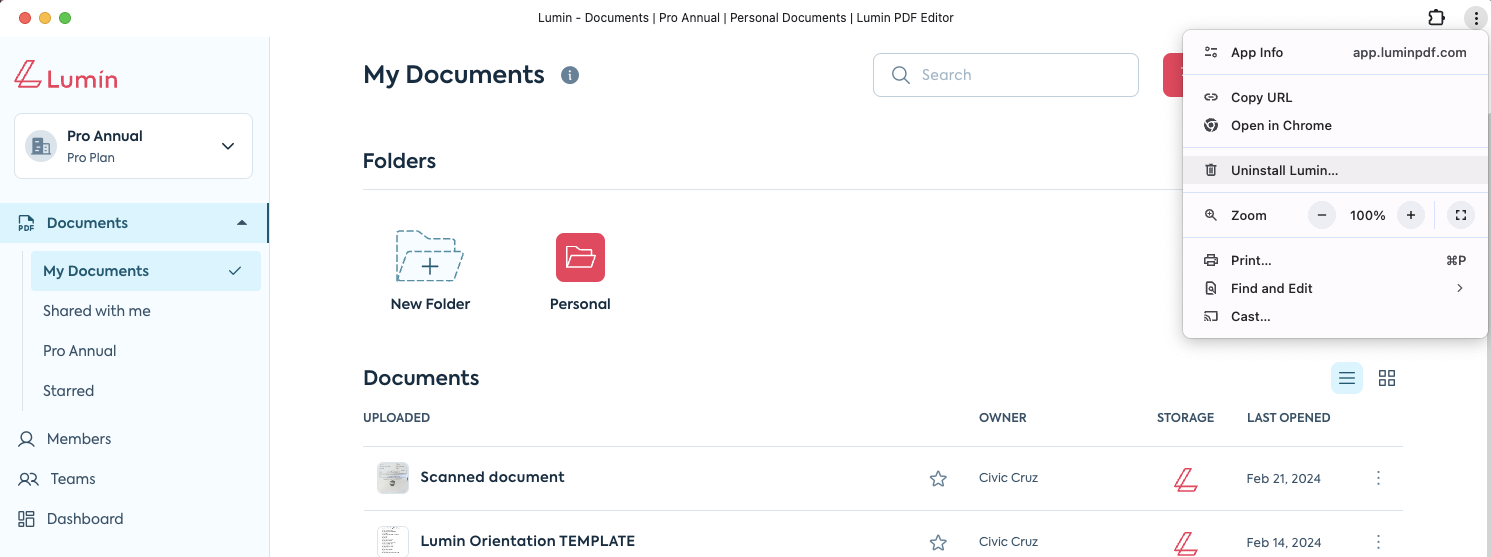
Task: Click the organization building icon
Action: click(41, 146)
